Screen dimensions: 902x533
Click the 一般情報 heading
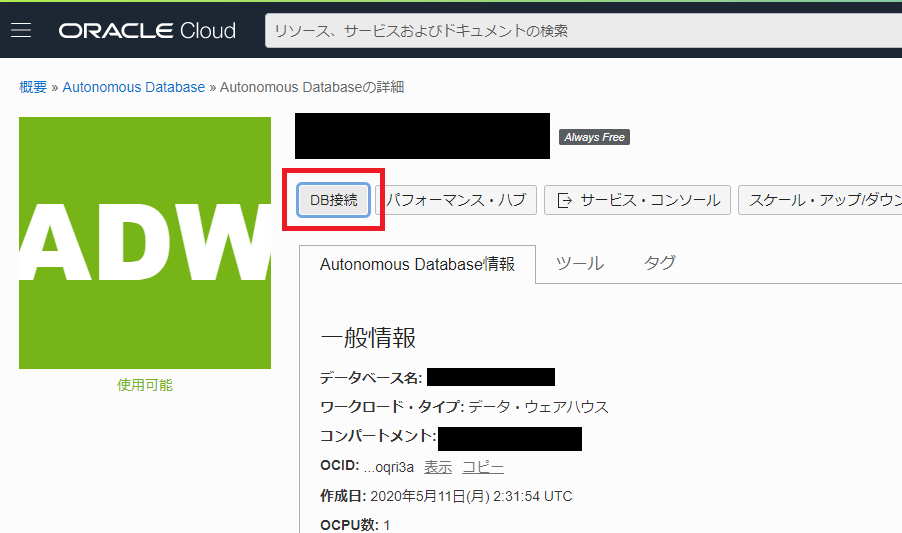[x=368, y=338]
